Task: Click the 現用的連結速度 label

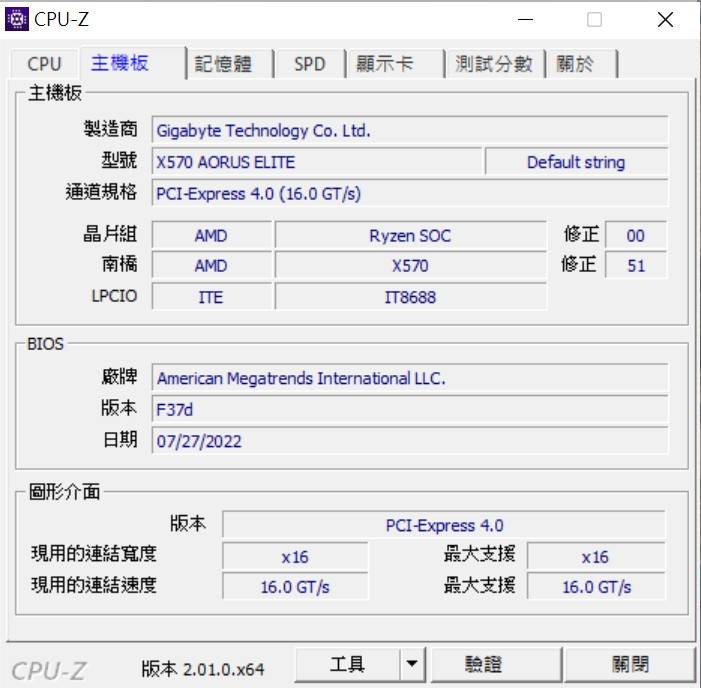Action: coord(94,585)
